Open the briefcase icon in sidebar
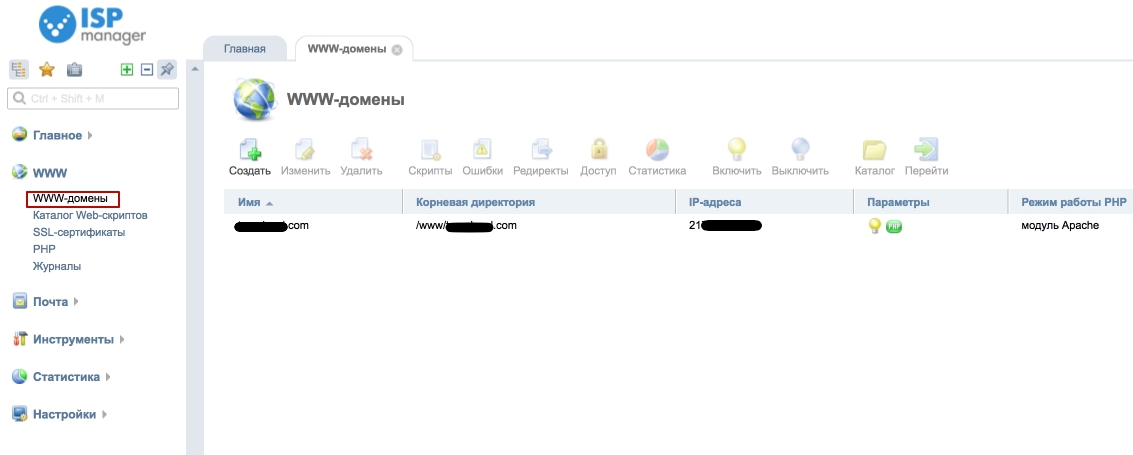The height and width of the screenshot is (455, 1133). point(74,70)
